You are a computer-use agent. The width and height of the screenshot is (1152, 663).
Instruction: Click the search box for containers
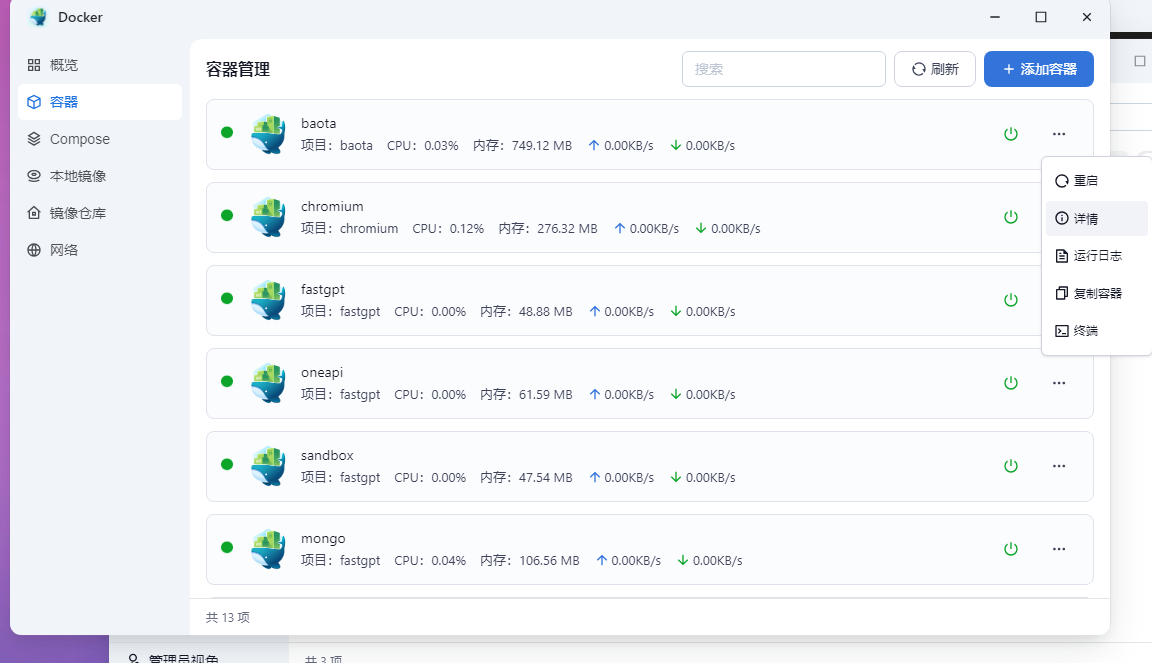[783, 69]
